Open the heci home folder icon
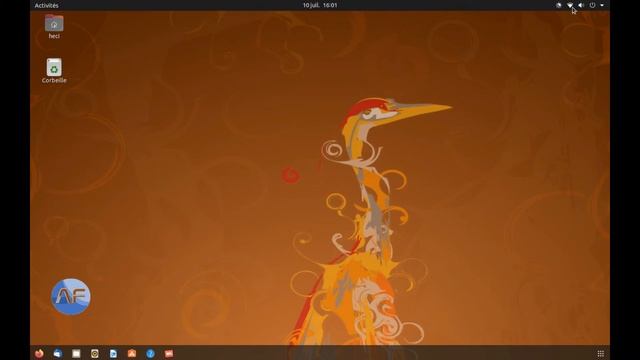The image size is (640, 360). (x=54, y=23)
